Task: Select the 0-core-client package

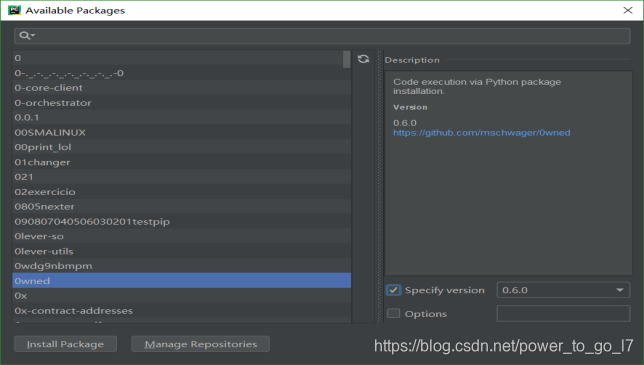Action: point(182,88)
